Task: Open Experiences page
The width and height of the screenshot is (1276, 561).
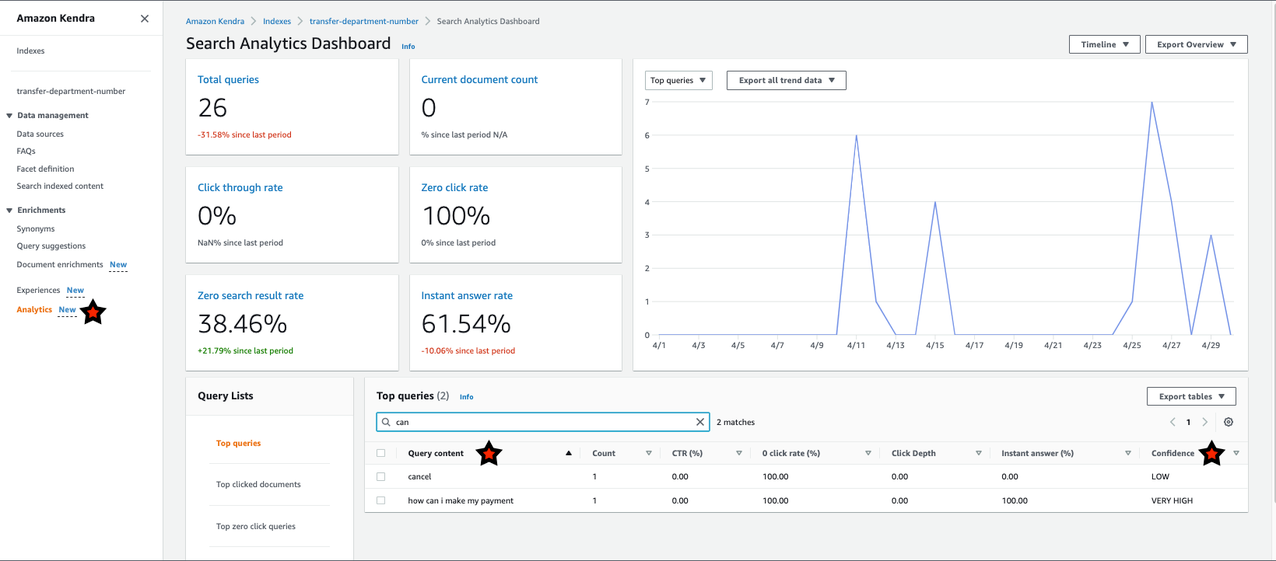Action: coord(38,290)
